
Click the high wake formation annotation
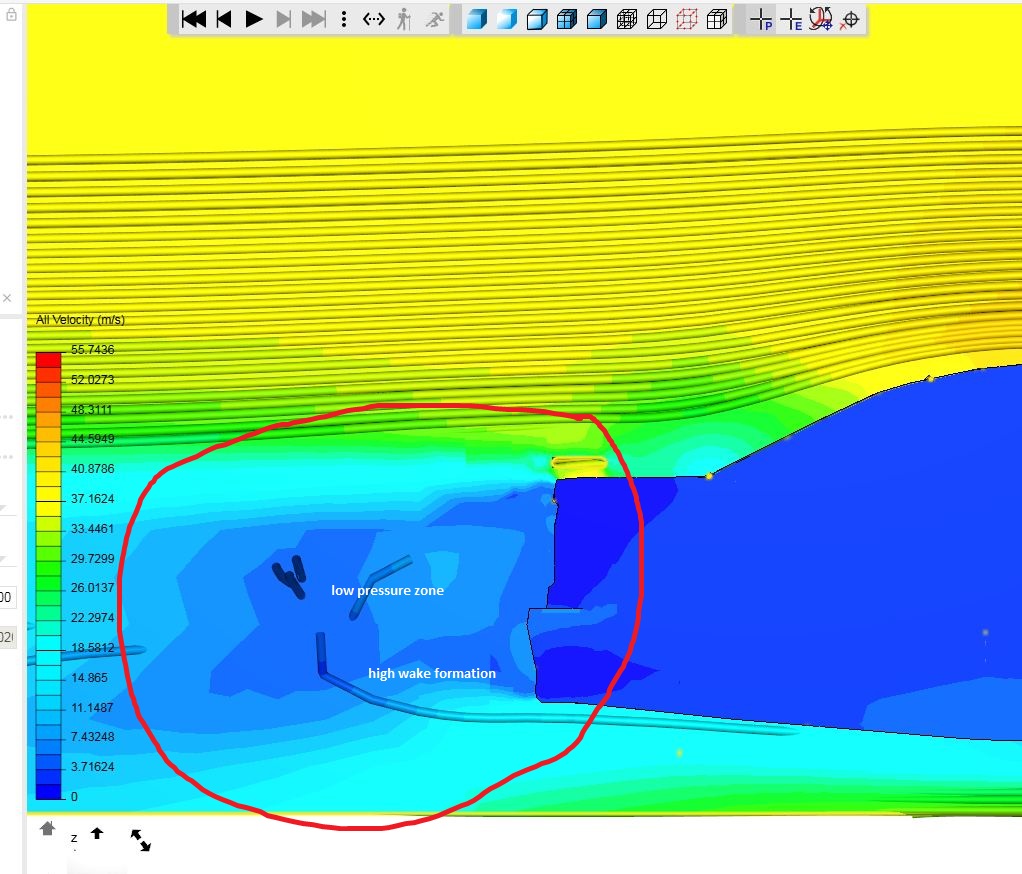[x=431, y=673]
